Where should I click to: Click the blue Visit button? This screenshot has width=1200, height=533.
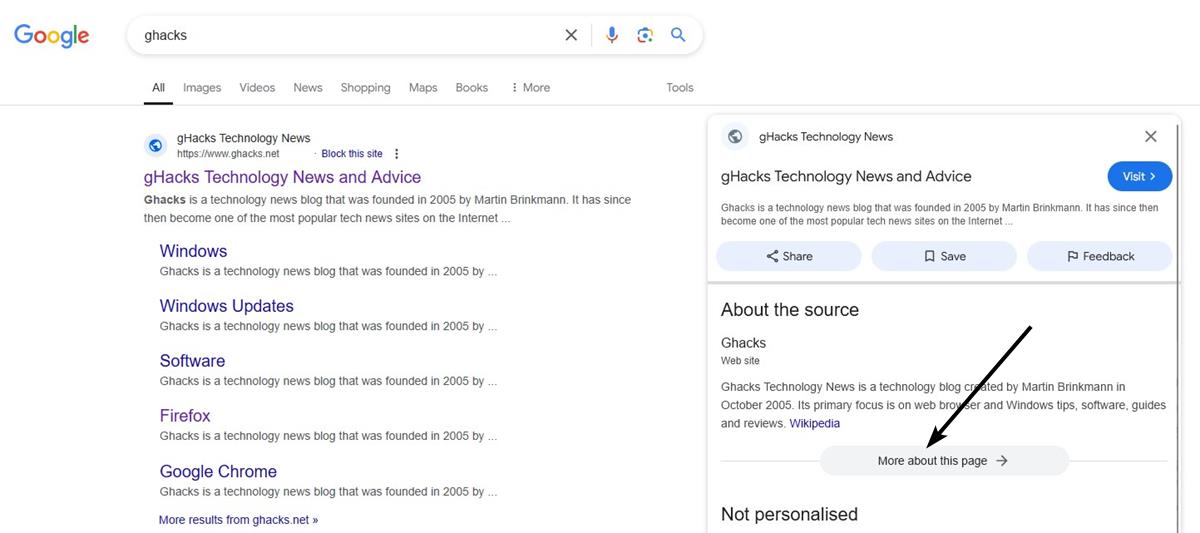point(1139,176)
